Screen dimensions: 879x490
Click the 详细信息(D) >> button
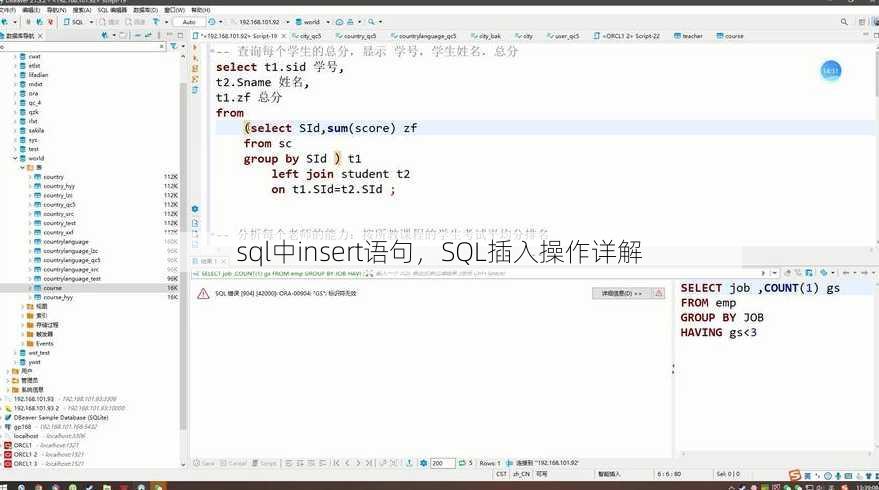click(622, 293)
